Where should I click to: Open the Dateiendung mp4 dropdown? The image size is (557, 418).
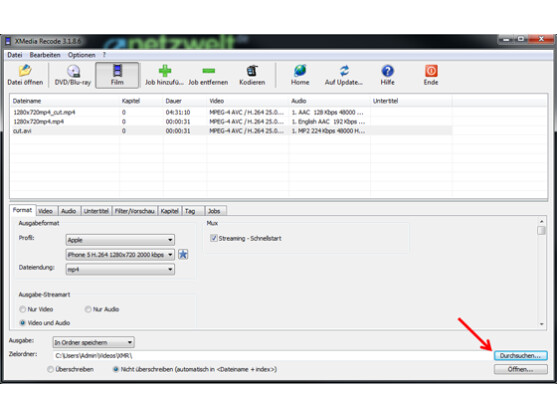[120, 270]
